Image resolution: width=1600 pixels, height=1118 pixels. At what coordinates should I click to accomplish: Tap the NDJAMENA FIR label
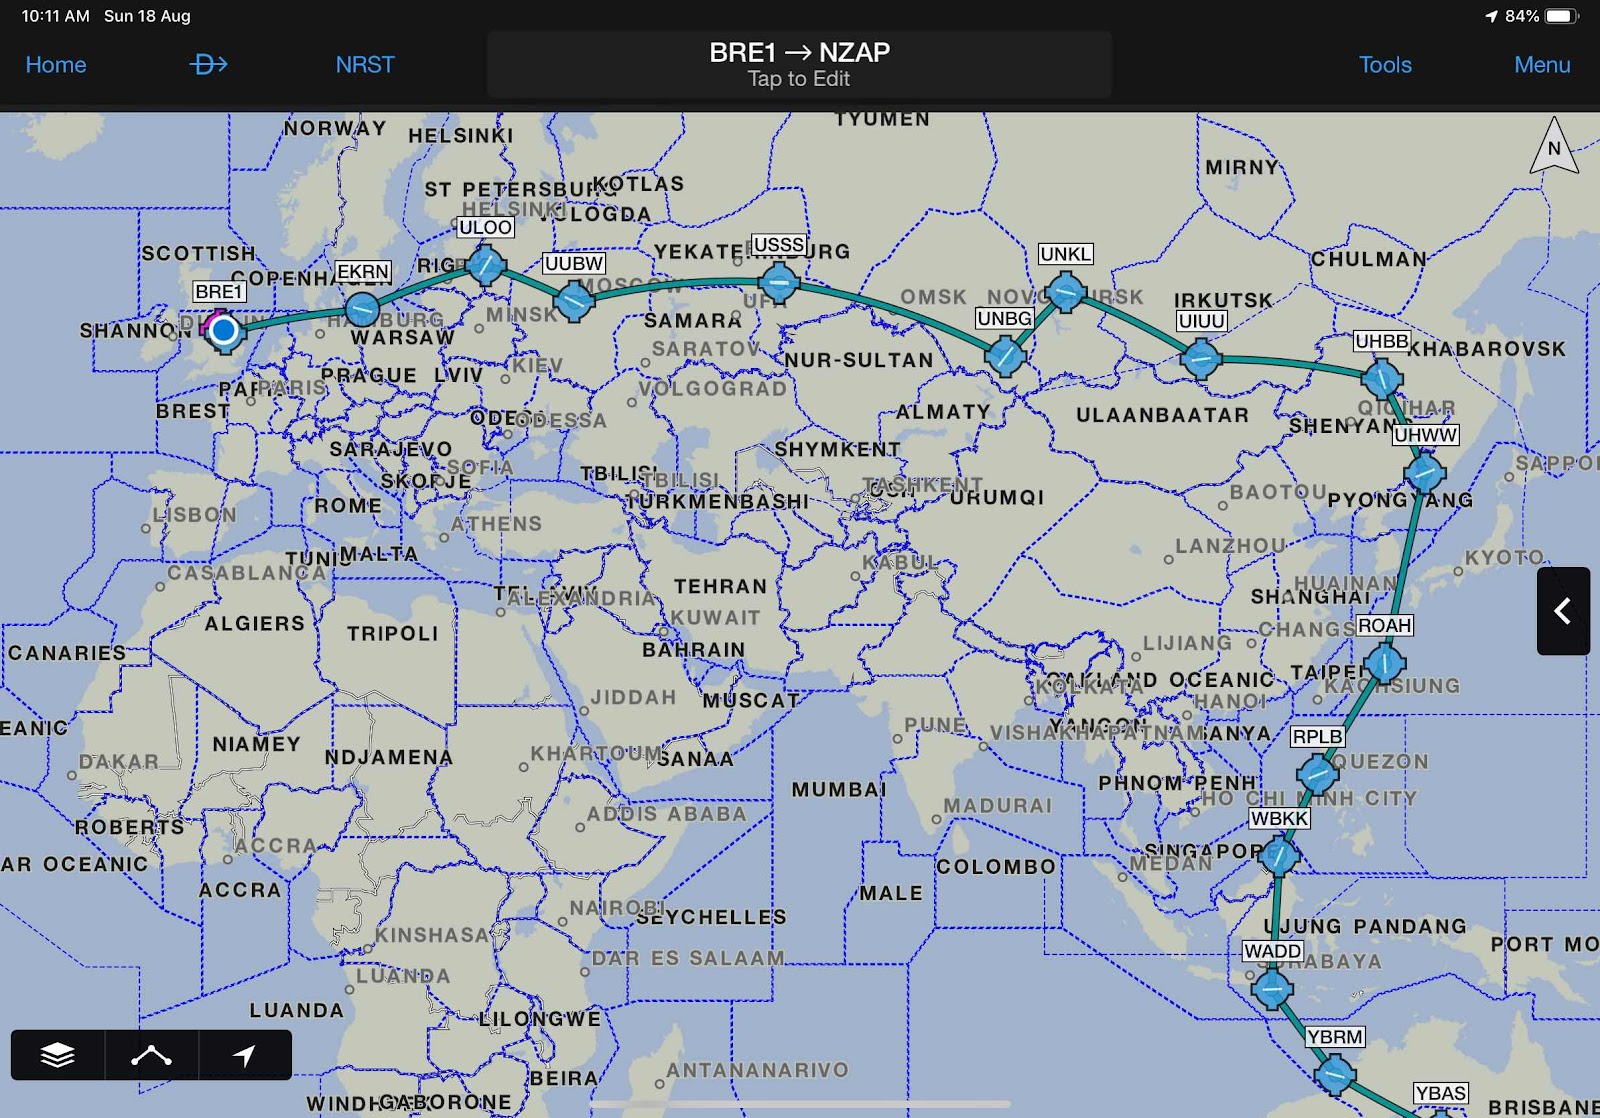(389, 758)
